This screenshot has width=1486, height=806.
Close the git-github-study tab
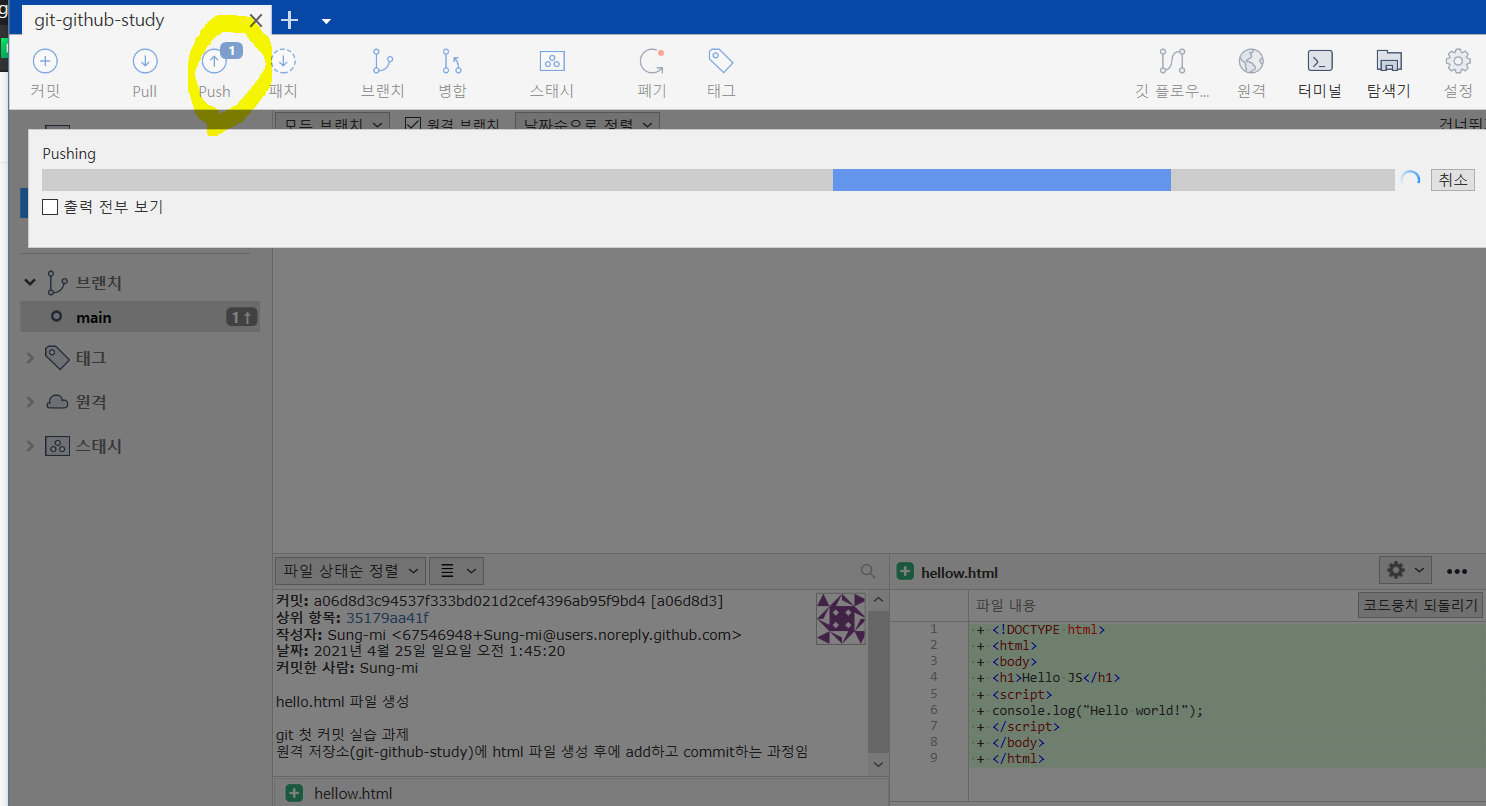[256, 20]
